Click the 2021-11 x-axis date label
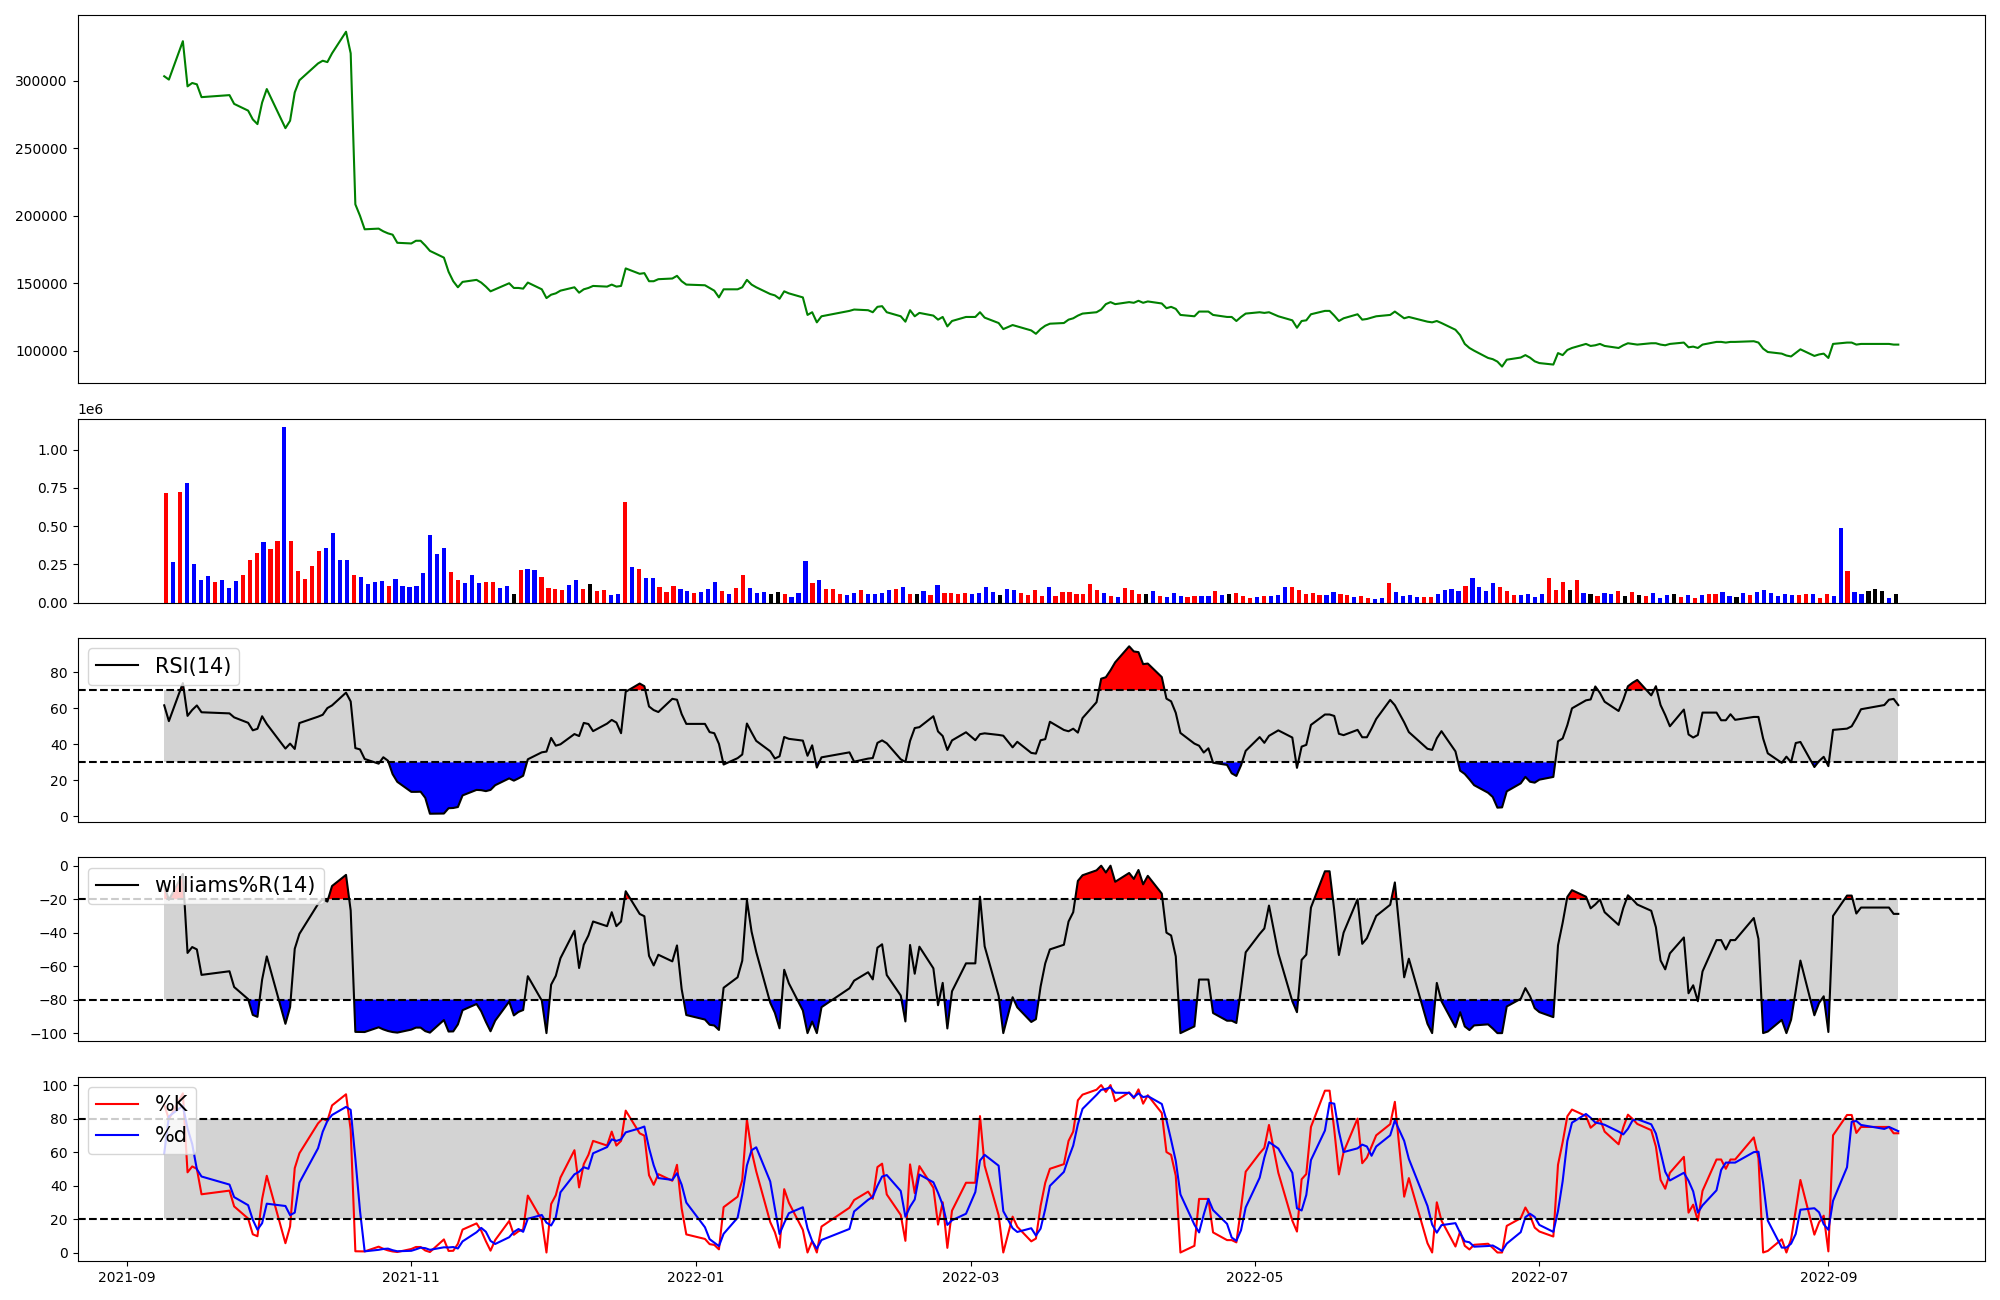Viewport: 2000px width, 1300px height. (411, 1277)
